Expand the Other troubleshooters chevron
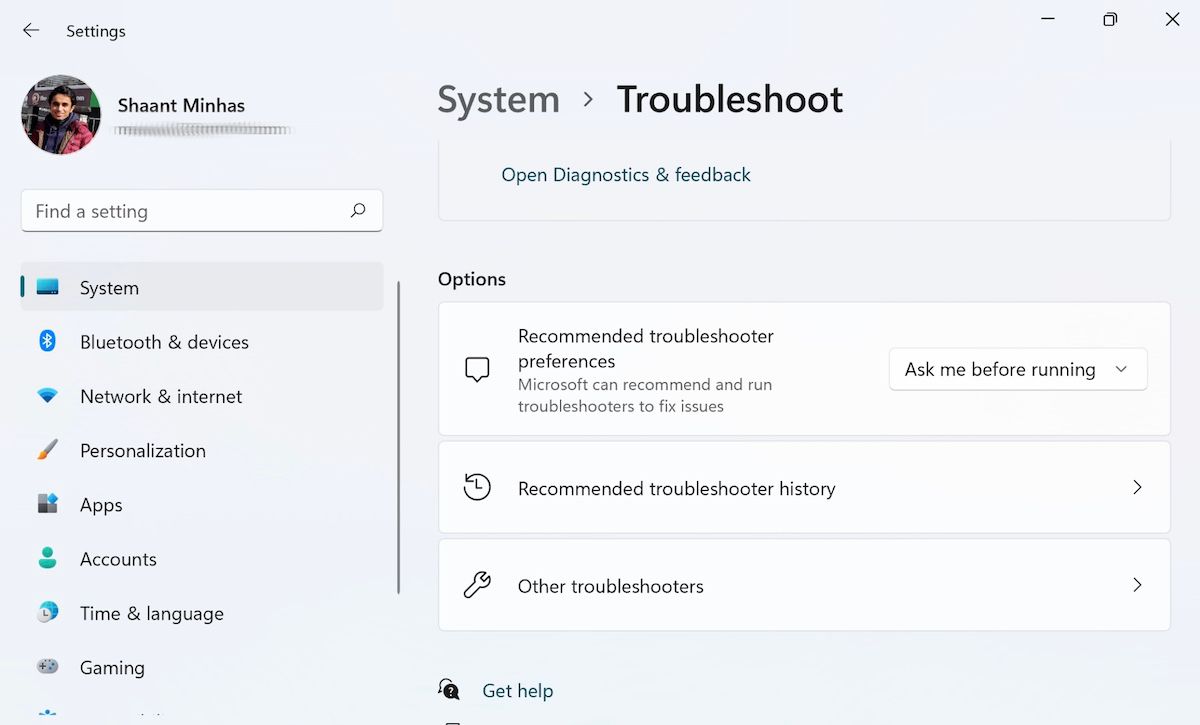 click(1136, 585)
